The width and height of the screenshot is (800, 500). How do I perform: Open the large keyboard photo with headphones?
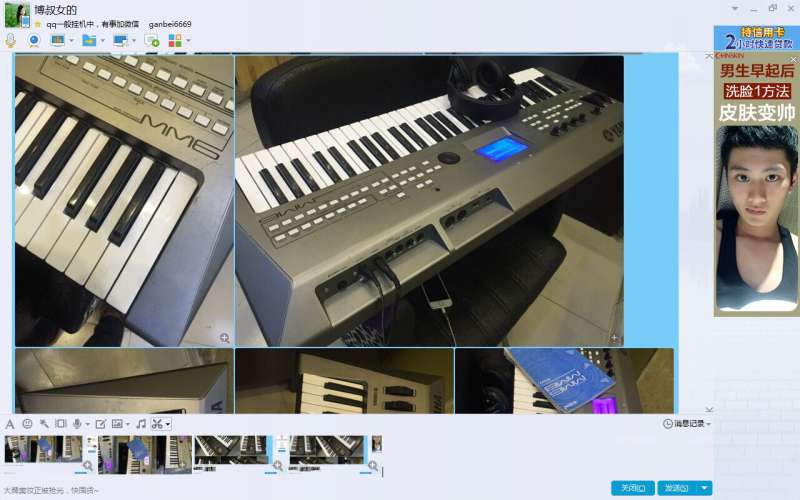pyautogui.click(x=429, y=200)
